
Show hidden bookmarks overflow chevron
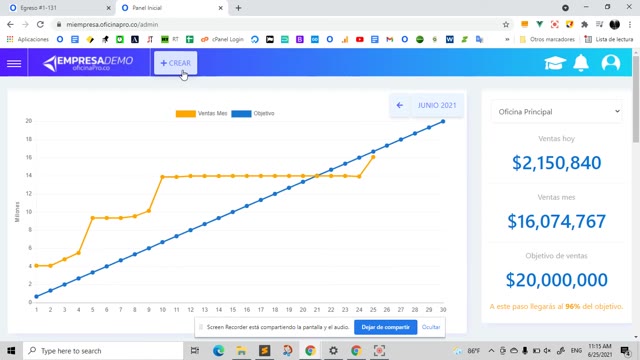click(x=507, y=39)
